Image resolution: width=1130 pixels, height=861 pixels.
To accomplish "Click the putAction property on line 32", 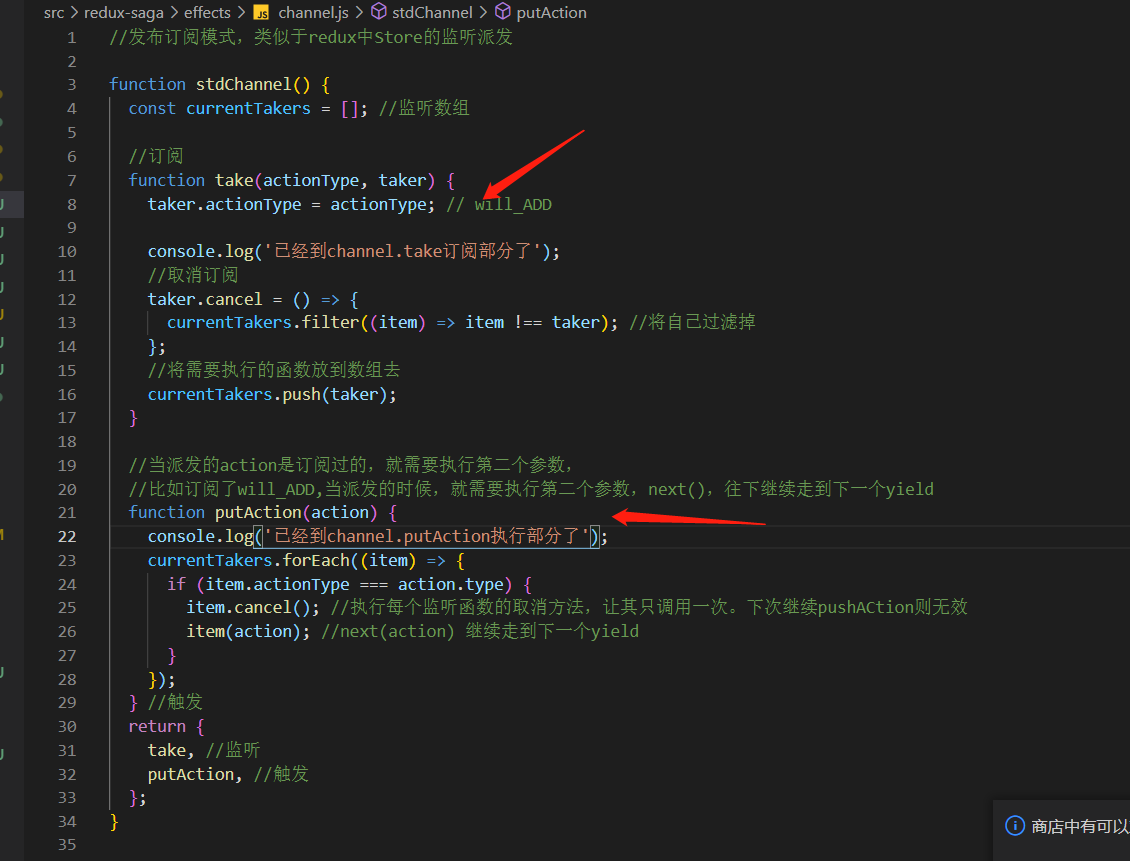I will (x=190, y=774).
